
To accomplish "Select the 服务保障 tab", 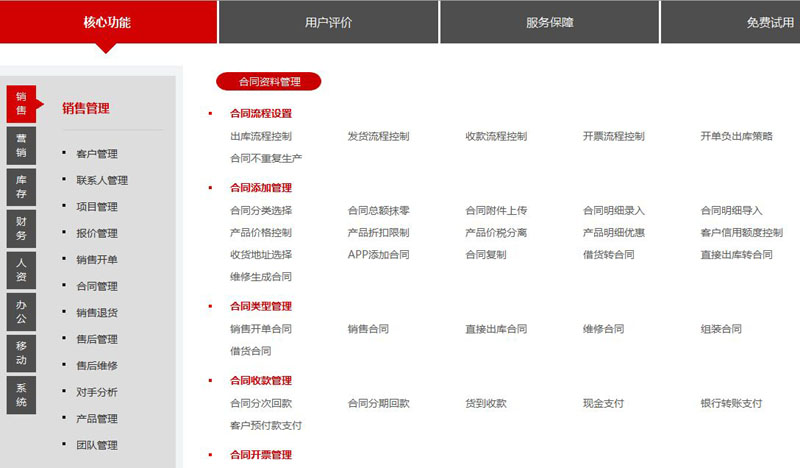I will coord(549,22).
